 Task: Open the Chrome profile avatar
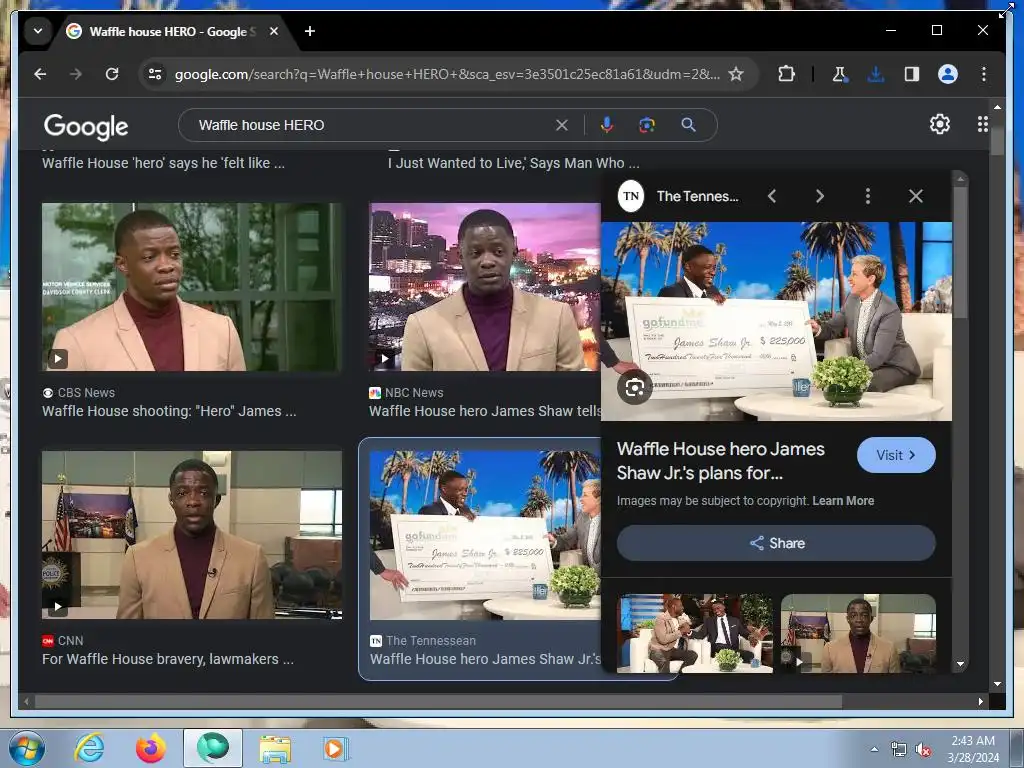click(x=948, y=74)
